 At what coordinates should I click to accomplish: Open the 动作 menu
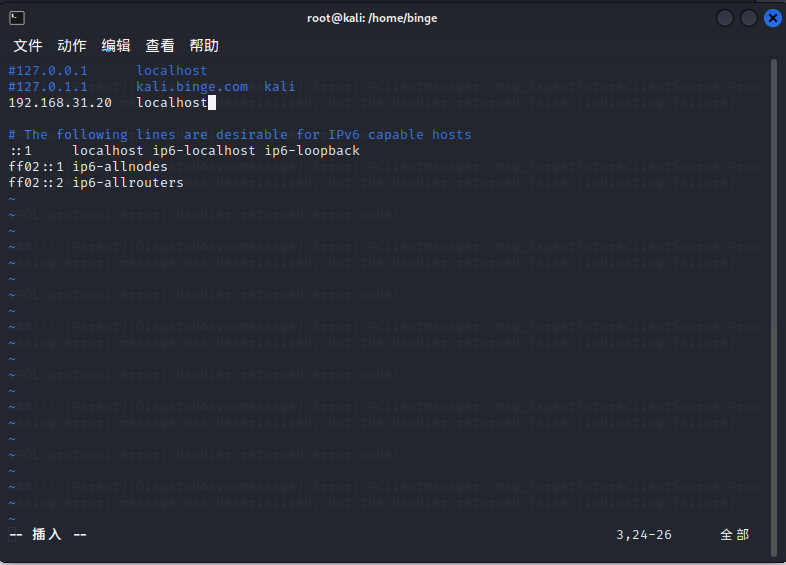tap(72, 46)
